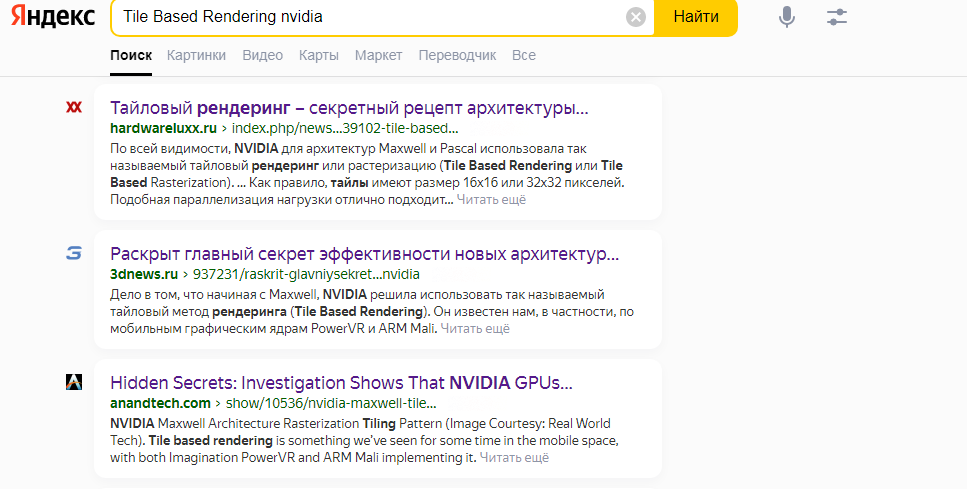Expand 3dnews snippet via Читать ещё

tap(475, 328)
